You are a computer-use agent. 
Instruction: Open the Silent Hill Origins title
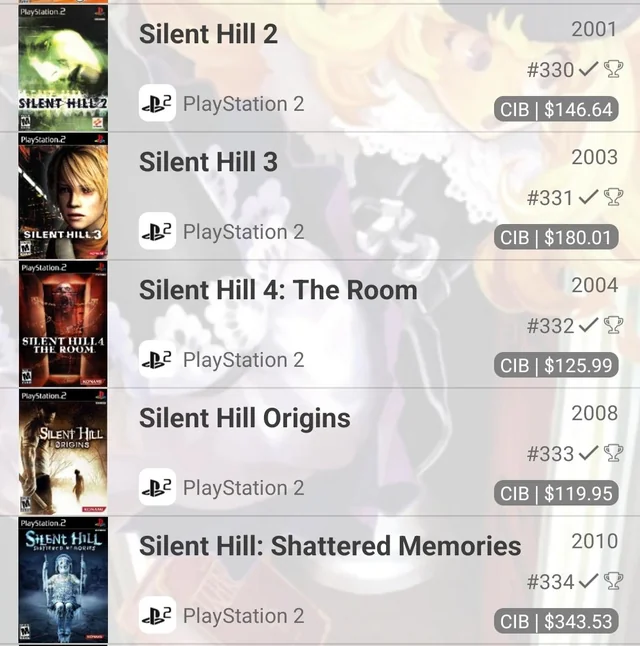245,418
